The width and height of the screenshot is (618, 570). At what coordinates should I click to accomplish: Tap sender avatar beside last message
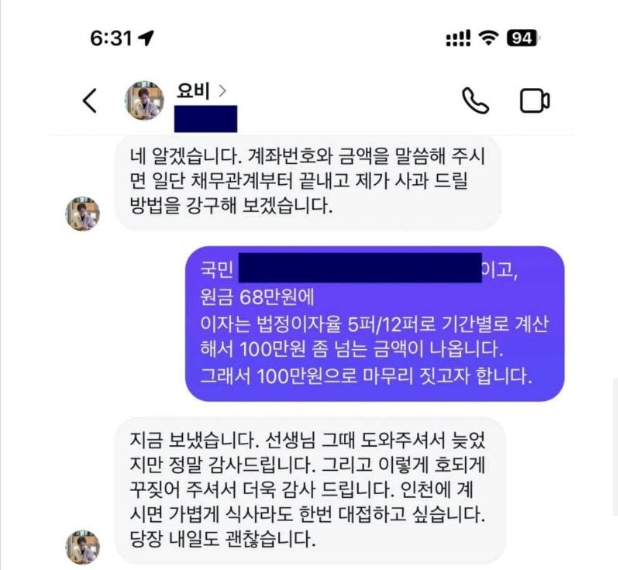point(82,547)
